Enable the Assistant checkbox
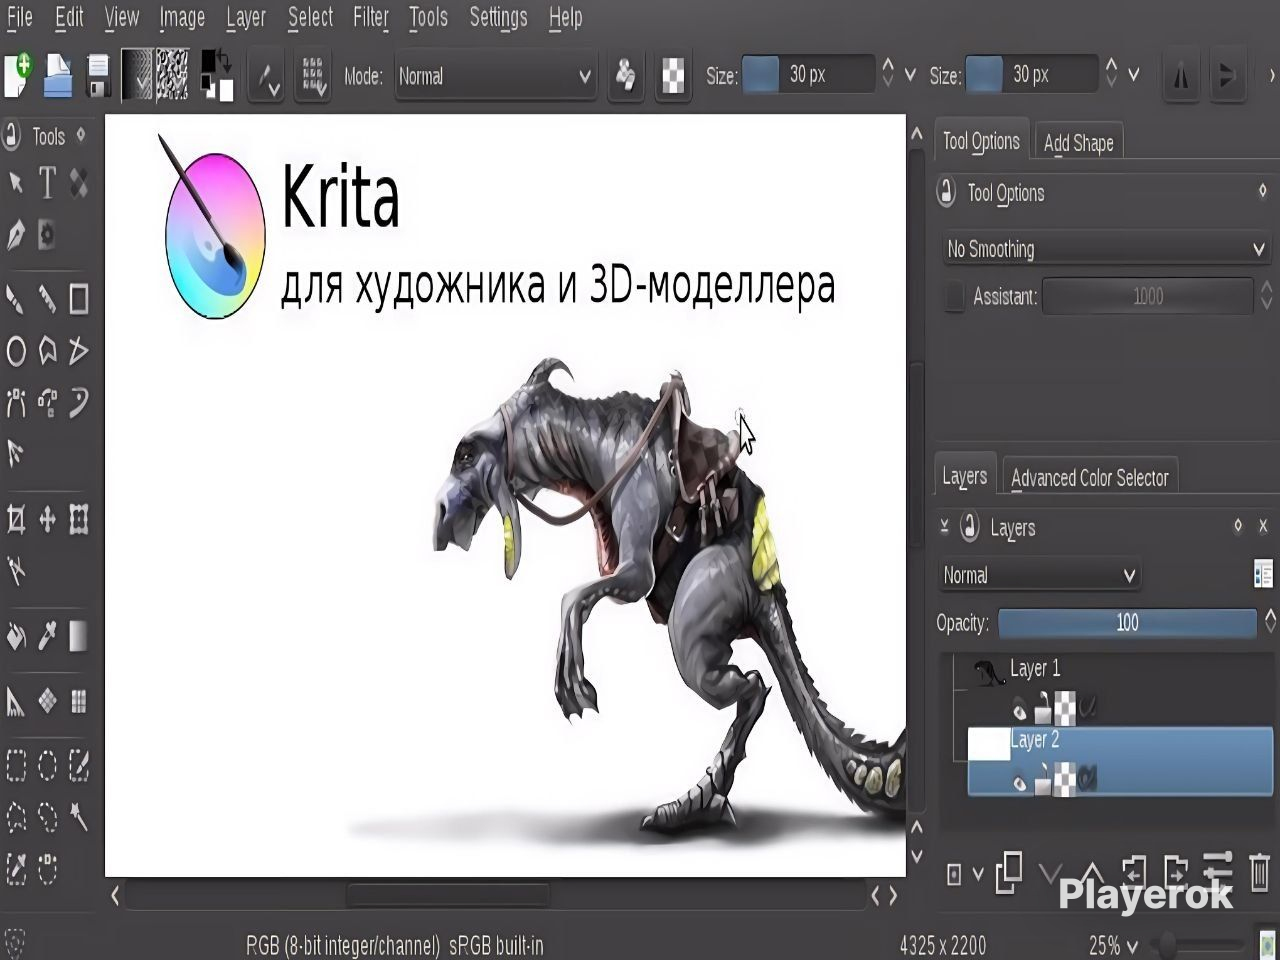Screen dimensions: 1280x960 955,296
